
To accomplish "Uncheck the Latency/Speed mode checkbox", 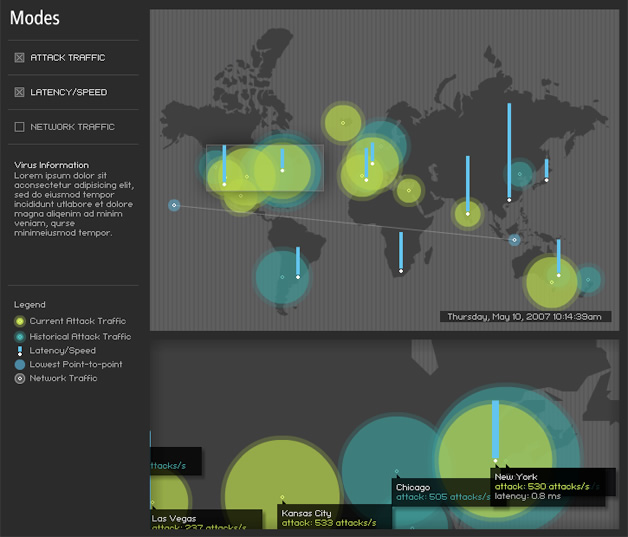I will pyautogui.click(x=19, y=92).
